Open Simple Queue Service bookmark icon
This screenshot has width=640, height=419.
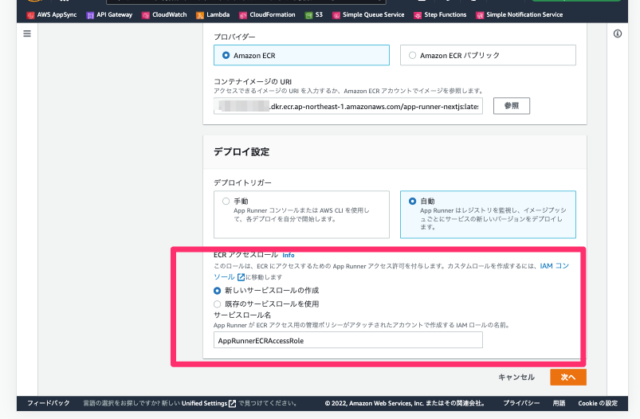coord(336,15)
